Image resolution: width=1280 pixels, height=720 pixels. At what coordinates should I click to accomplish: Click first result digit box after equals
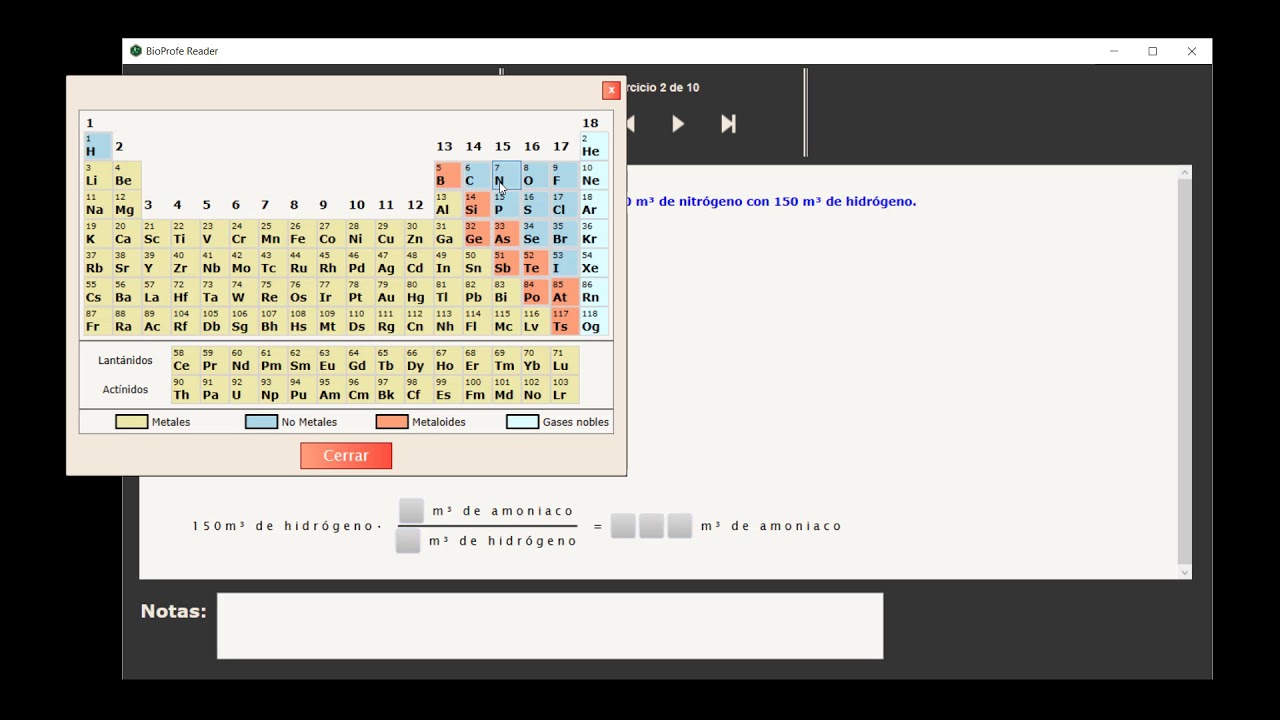623,526
